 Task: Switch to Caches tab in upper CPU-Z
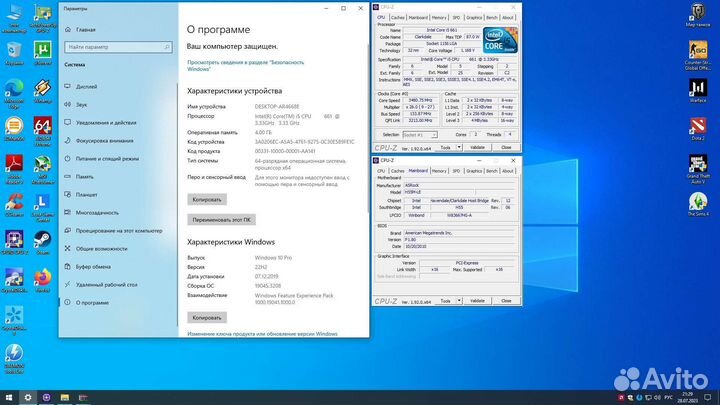[x=398, y=17]
